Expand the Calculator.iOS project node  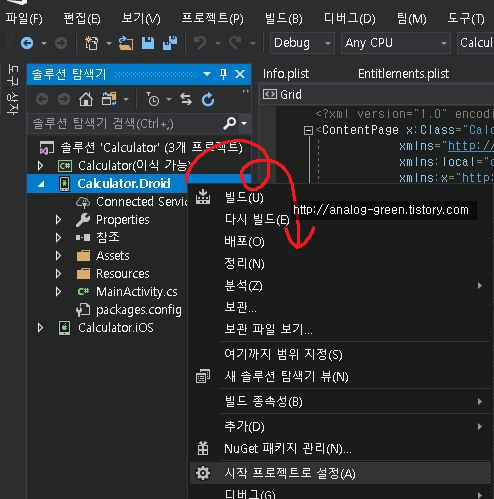(x=40, y=328)
